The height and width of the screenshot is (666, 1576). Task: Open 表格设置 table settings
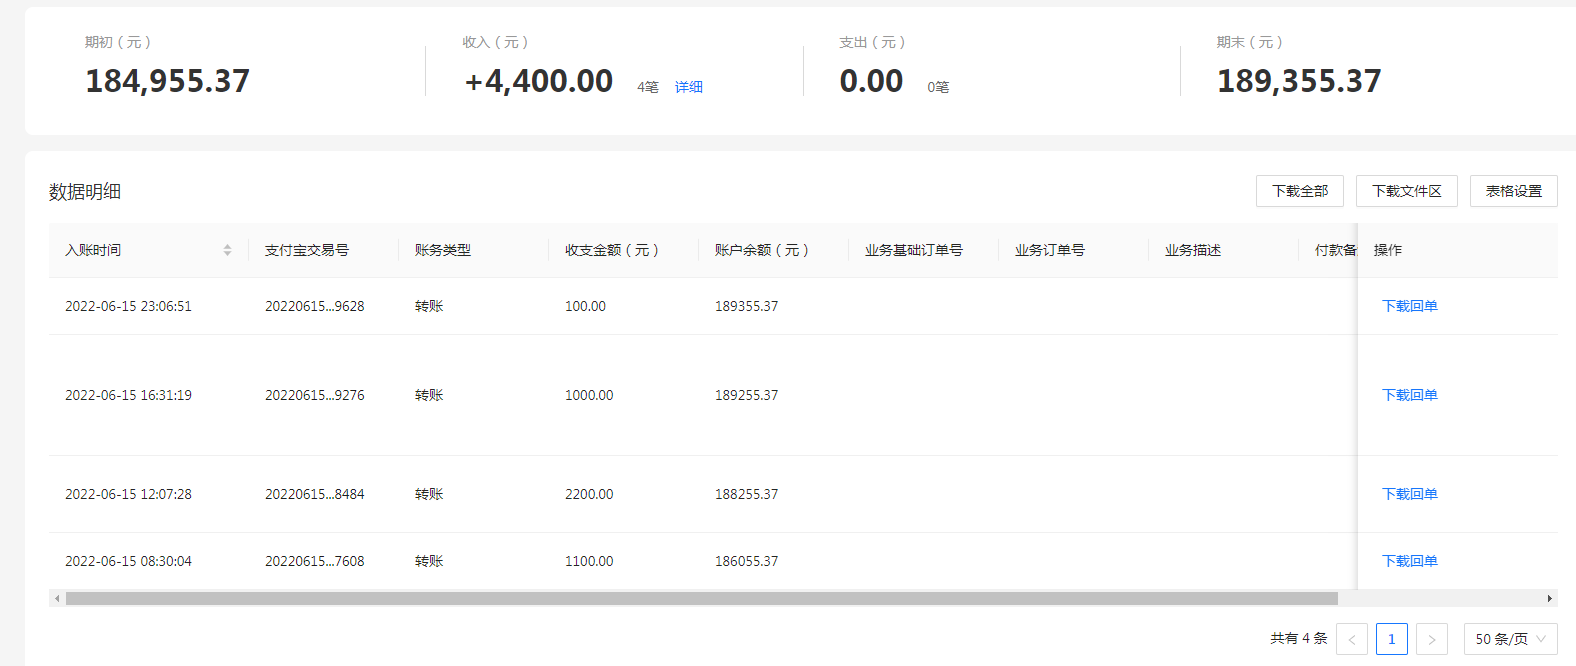(1514, 191)
